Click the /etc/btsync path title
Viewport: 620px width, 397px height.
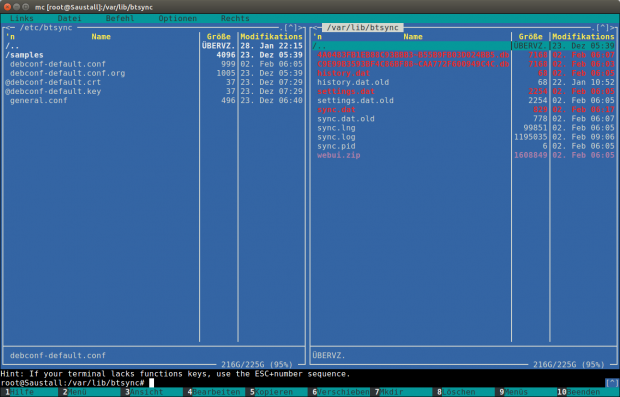click(x=46, y=28)
